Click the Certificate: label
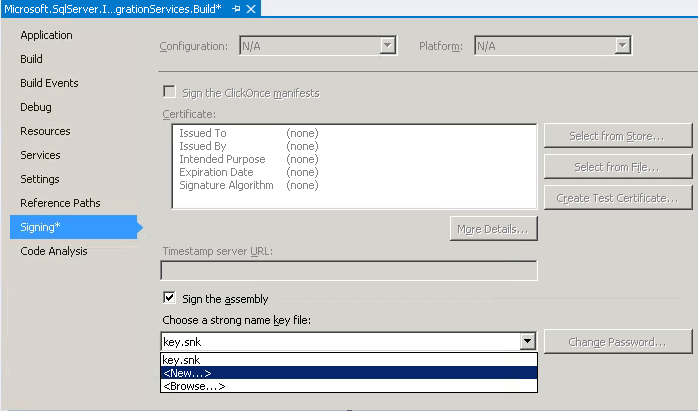Image resolution: width=698 pixels, height=411 pixels. (x=189, y=114)
